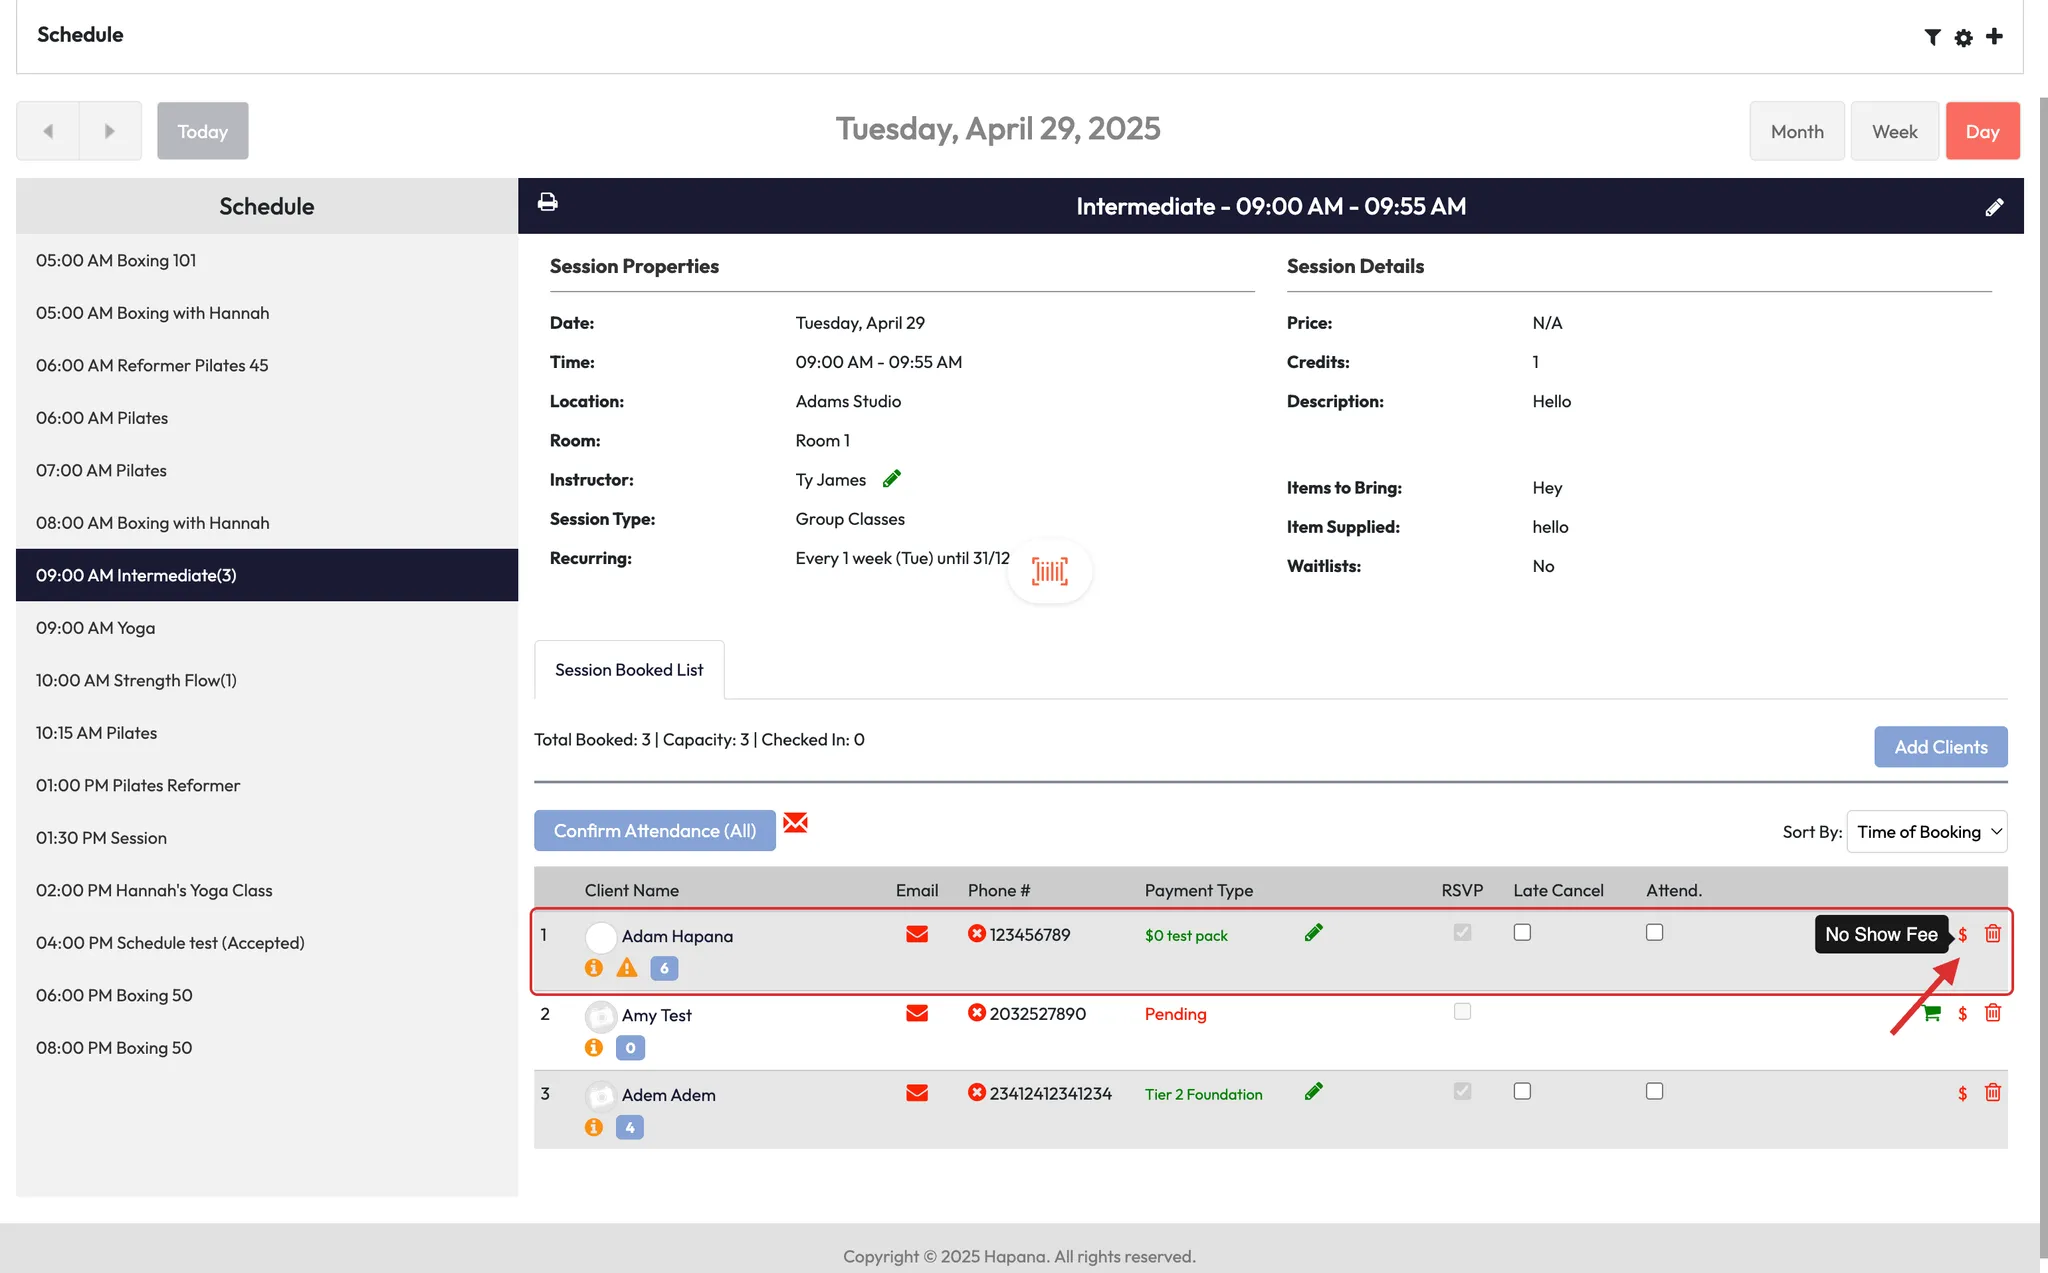This screenshot has width=2048, height=1273.
Task: Edit instructor Ty James via pencil icon
Action: (x=892, y=479)
